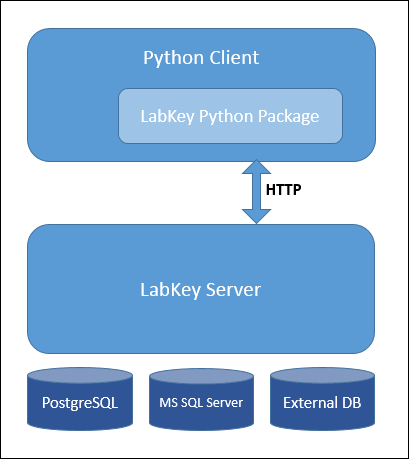Click the top ellipse of External DB cylinder
Image resolution: width=409 pixels, height=459 pixels.
(x=322, y=376)
